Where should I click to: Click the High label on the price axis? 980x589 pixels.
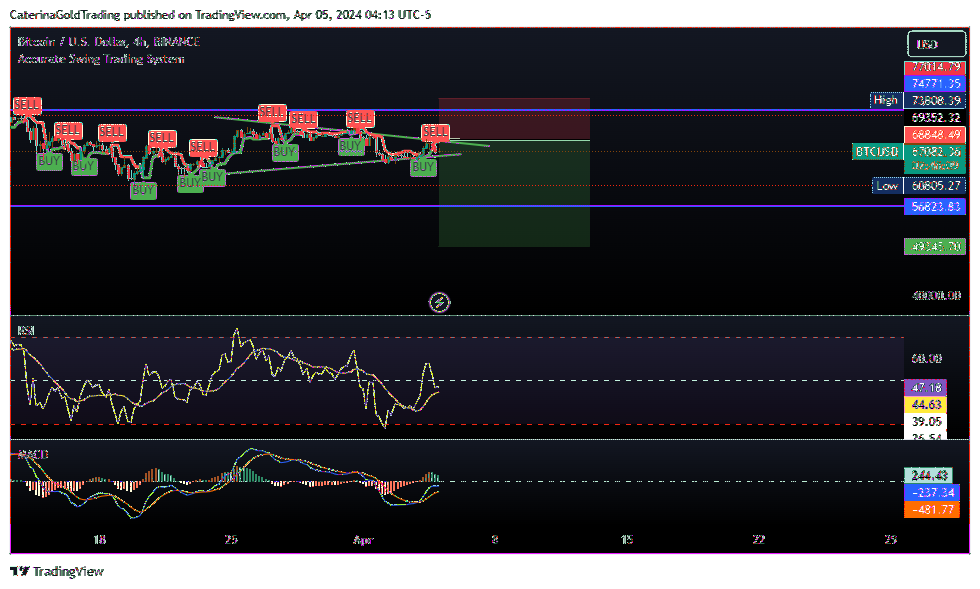click(x=886, y=100)
